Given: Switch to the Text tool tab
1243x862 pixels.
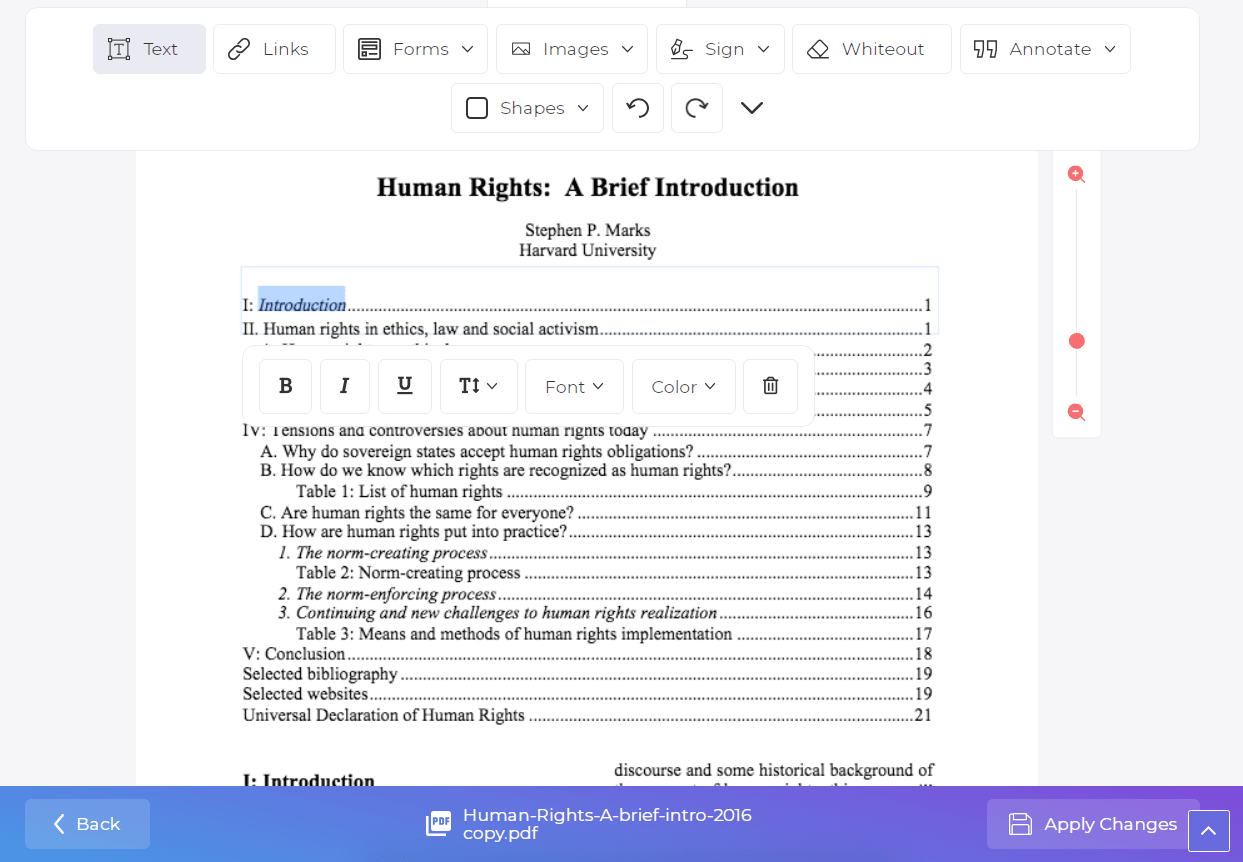Looking at the screenshot, I should coord(149,48).
